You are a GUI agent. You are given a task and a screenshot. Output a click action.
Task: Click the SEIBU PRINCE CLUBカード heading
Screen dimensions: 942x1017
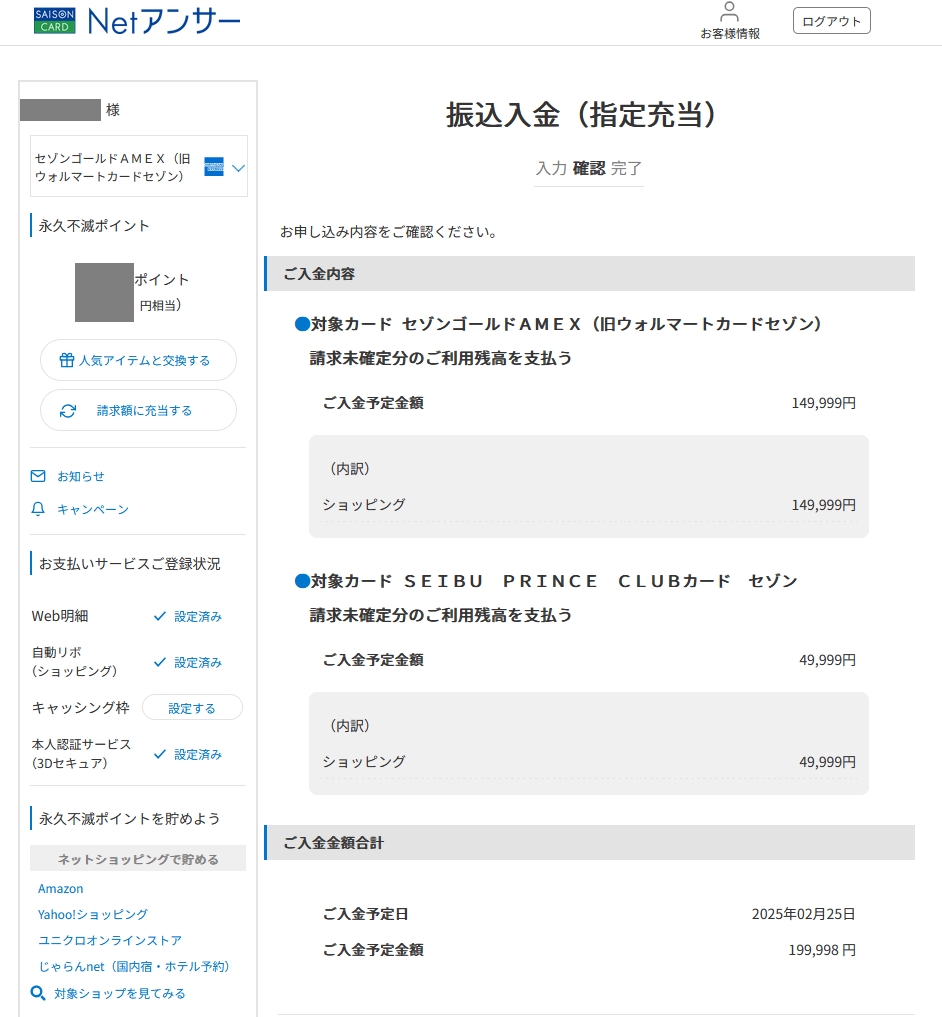pos(546,581)
